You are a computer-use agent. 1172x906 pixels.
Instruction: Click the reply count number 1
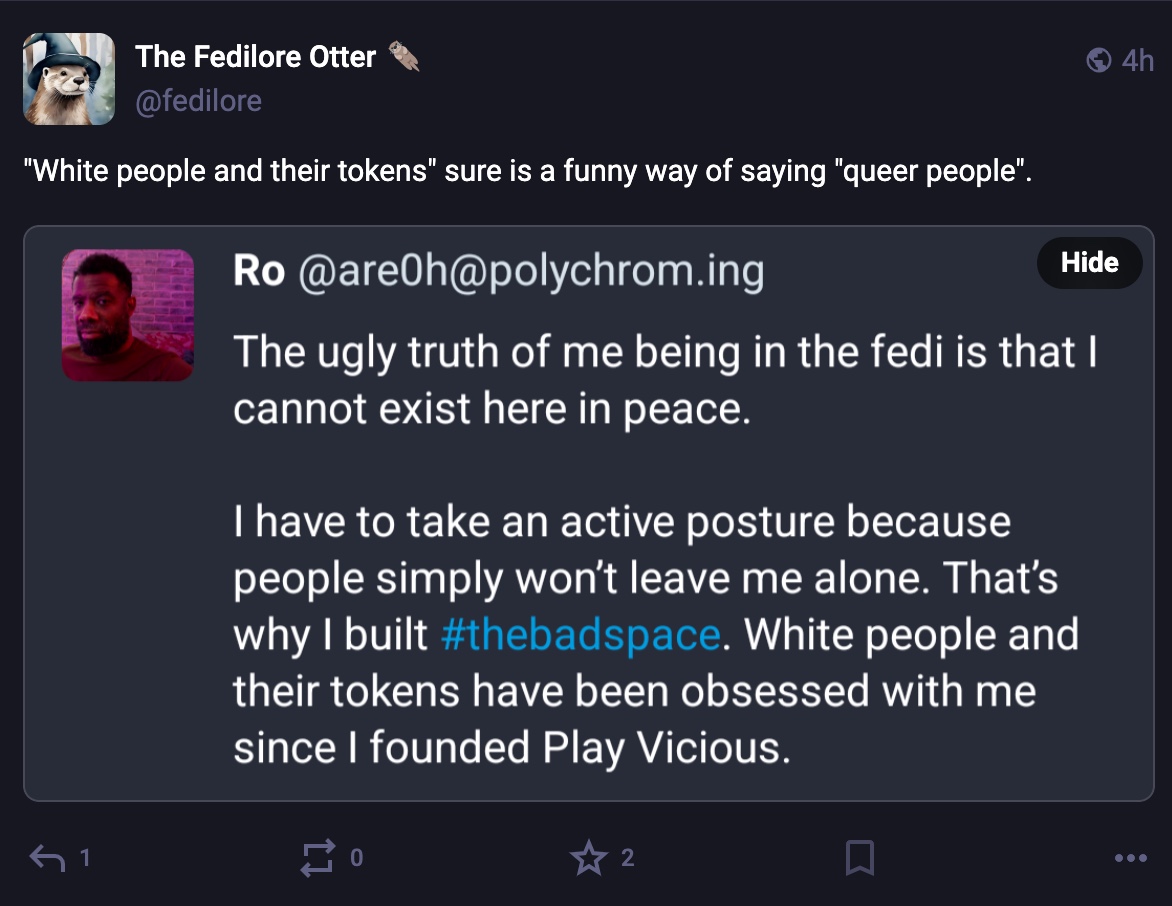pos(85,857)
